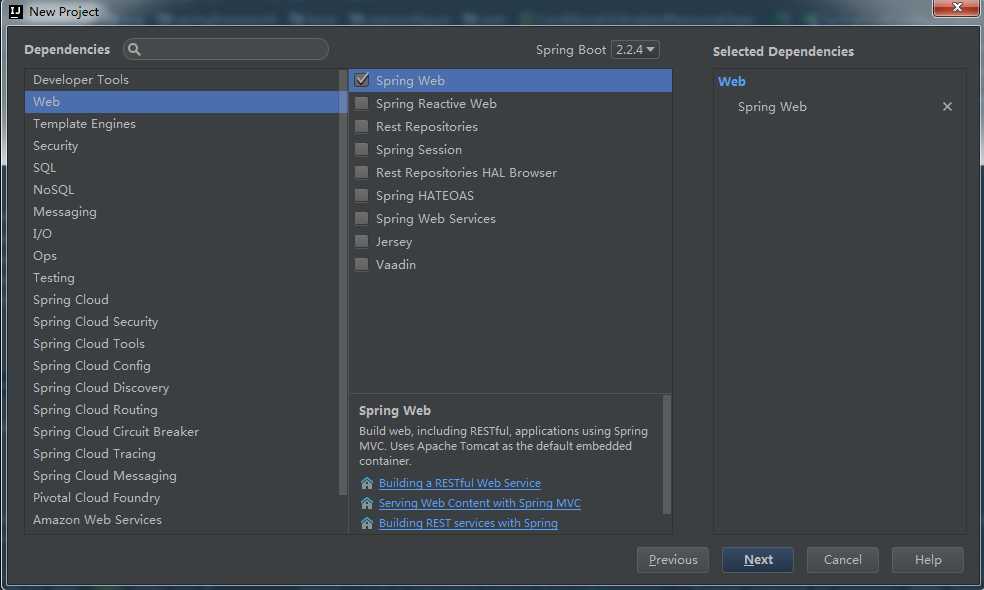Select the Ops category

point(182,255)
